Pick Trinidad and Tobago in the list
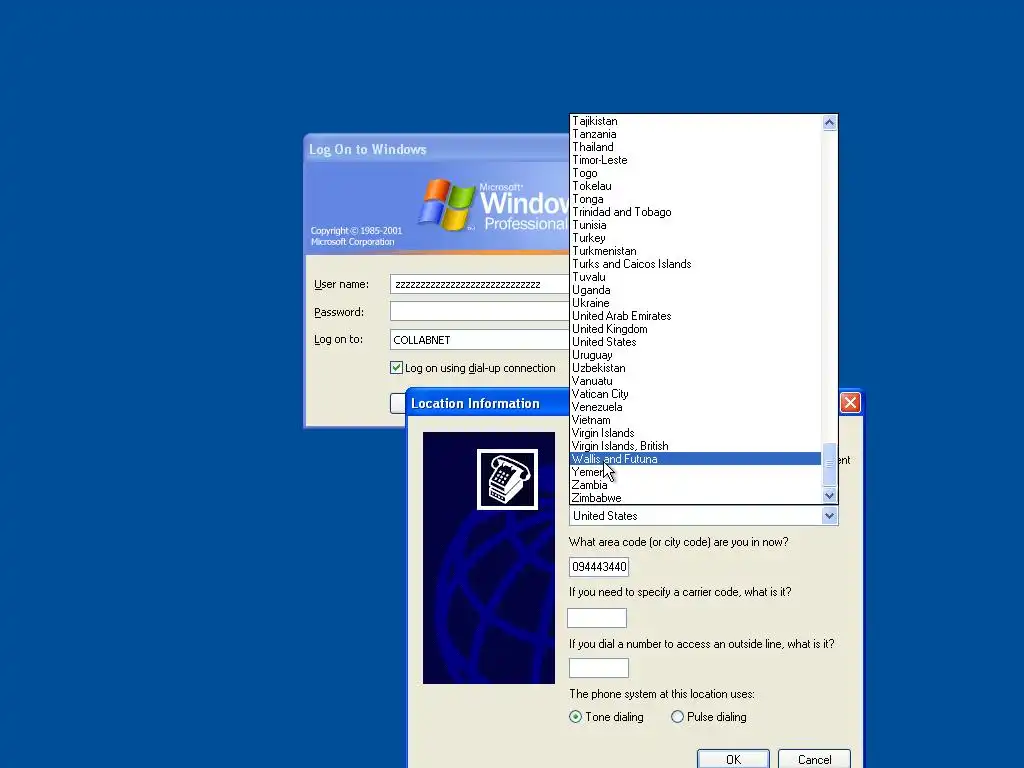Screen dimensions: 1024x768 pos(696,212)
